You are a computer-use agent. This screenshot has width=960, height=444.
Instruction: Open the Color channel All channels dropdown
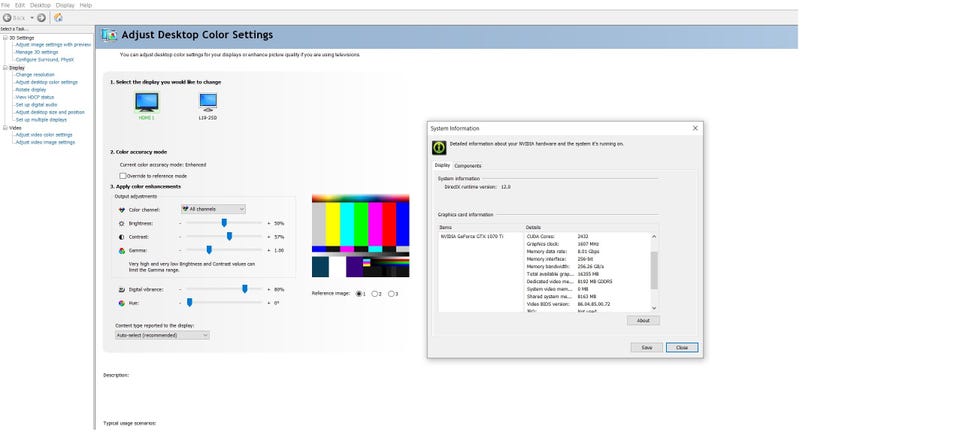(213, 209)
